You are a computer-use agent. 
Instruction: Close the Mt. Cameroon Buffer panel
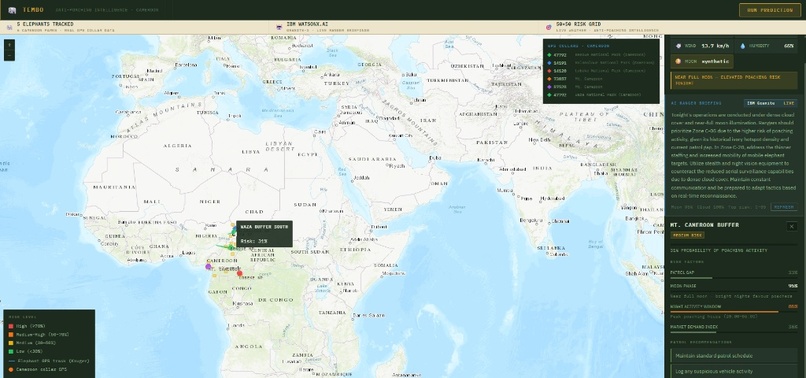point(792,226)
